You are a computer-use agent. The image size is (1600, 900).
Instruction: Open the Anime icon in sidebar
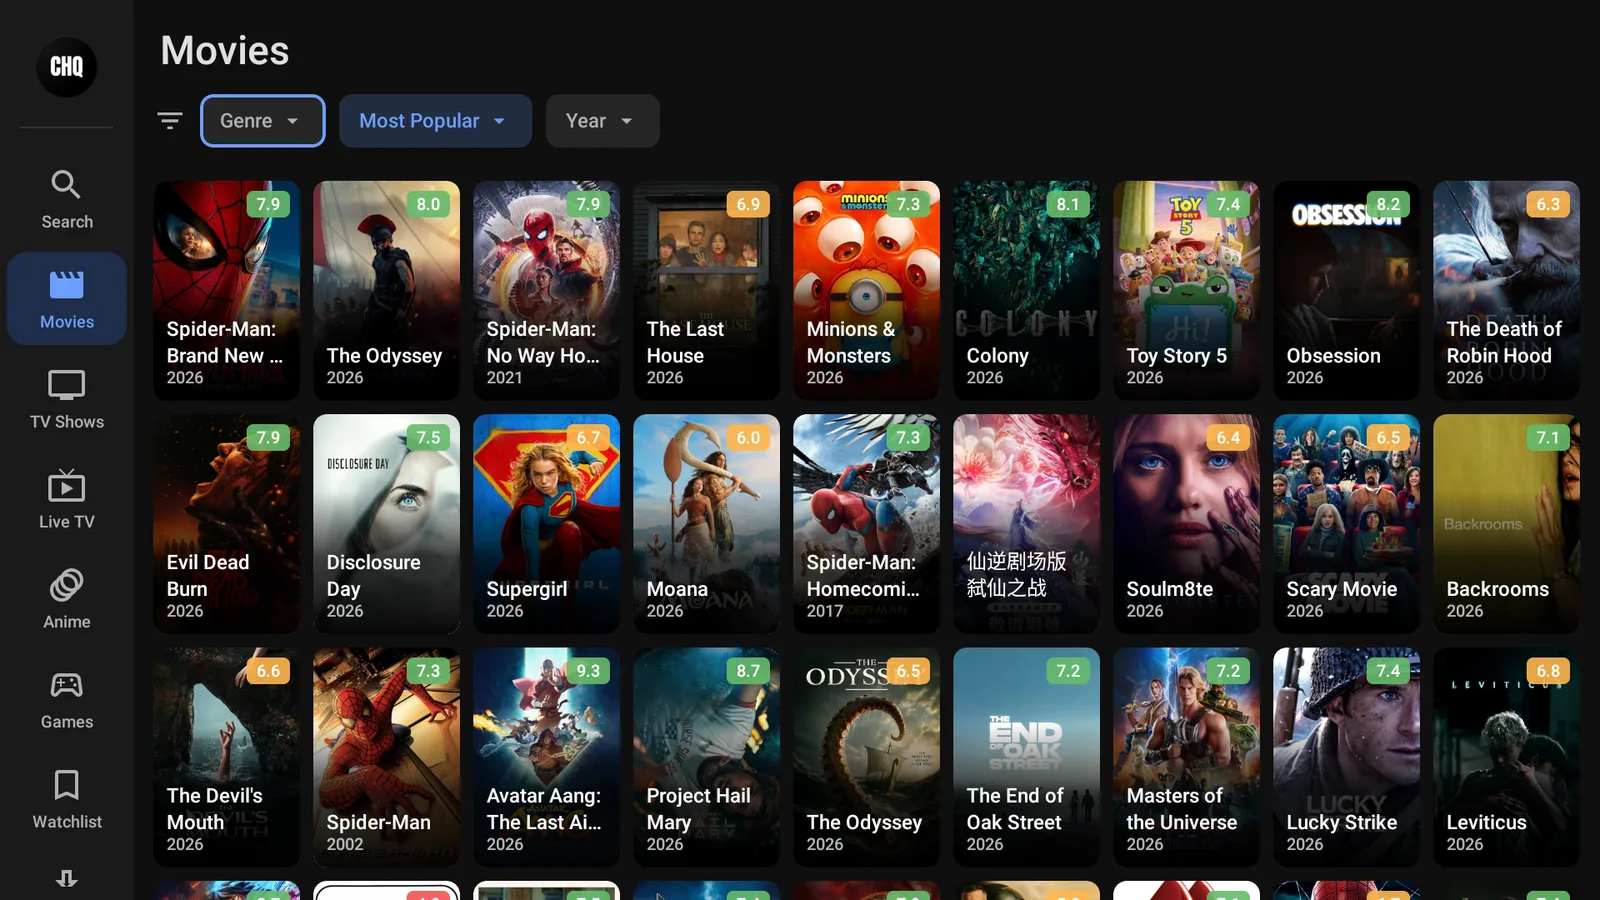click(67, 585)
